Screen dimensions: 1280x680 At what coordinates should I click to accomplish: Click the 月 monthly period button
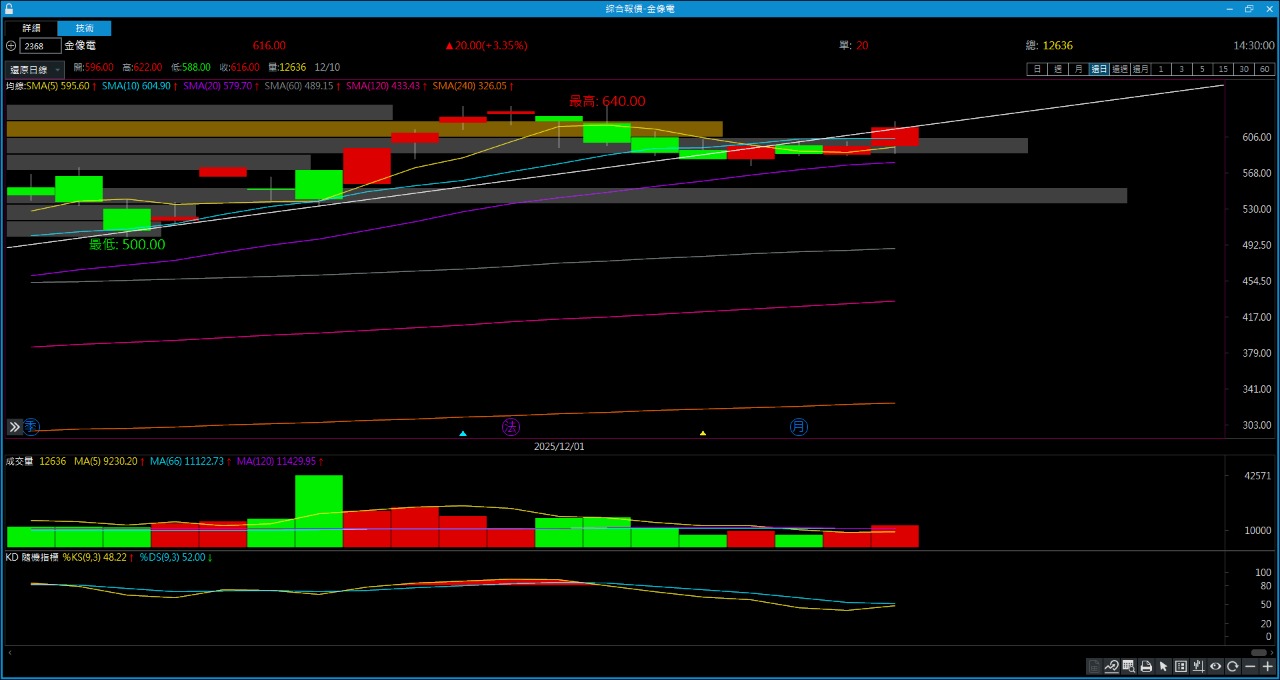(1078, 69)
